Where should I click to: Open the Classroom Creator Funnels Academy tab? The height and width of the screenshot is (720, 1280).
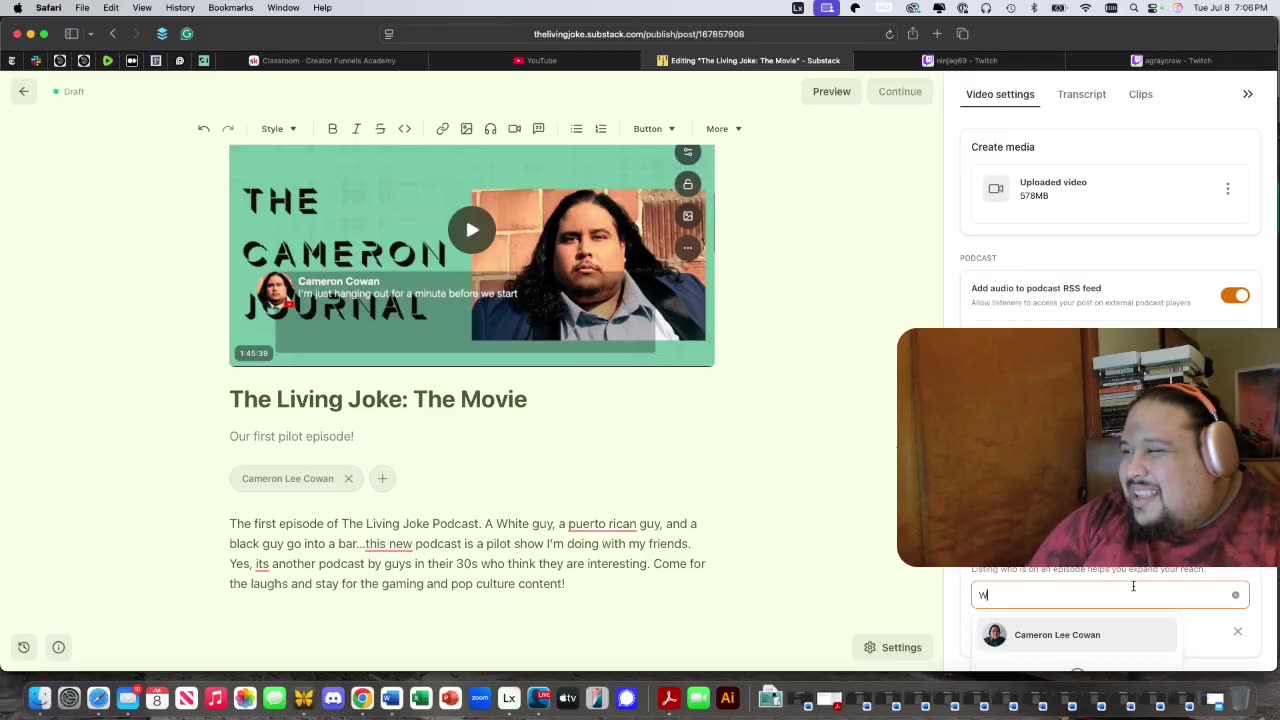pos(322,60)
